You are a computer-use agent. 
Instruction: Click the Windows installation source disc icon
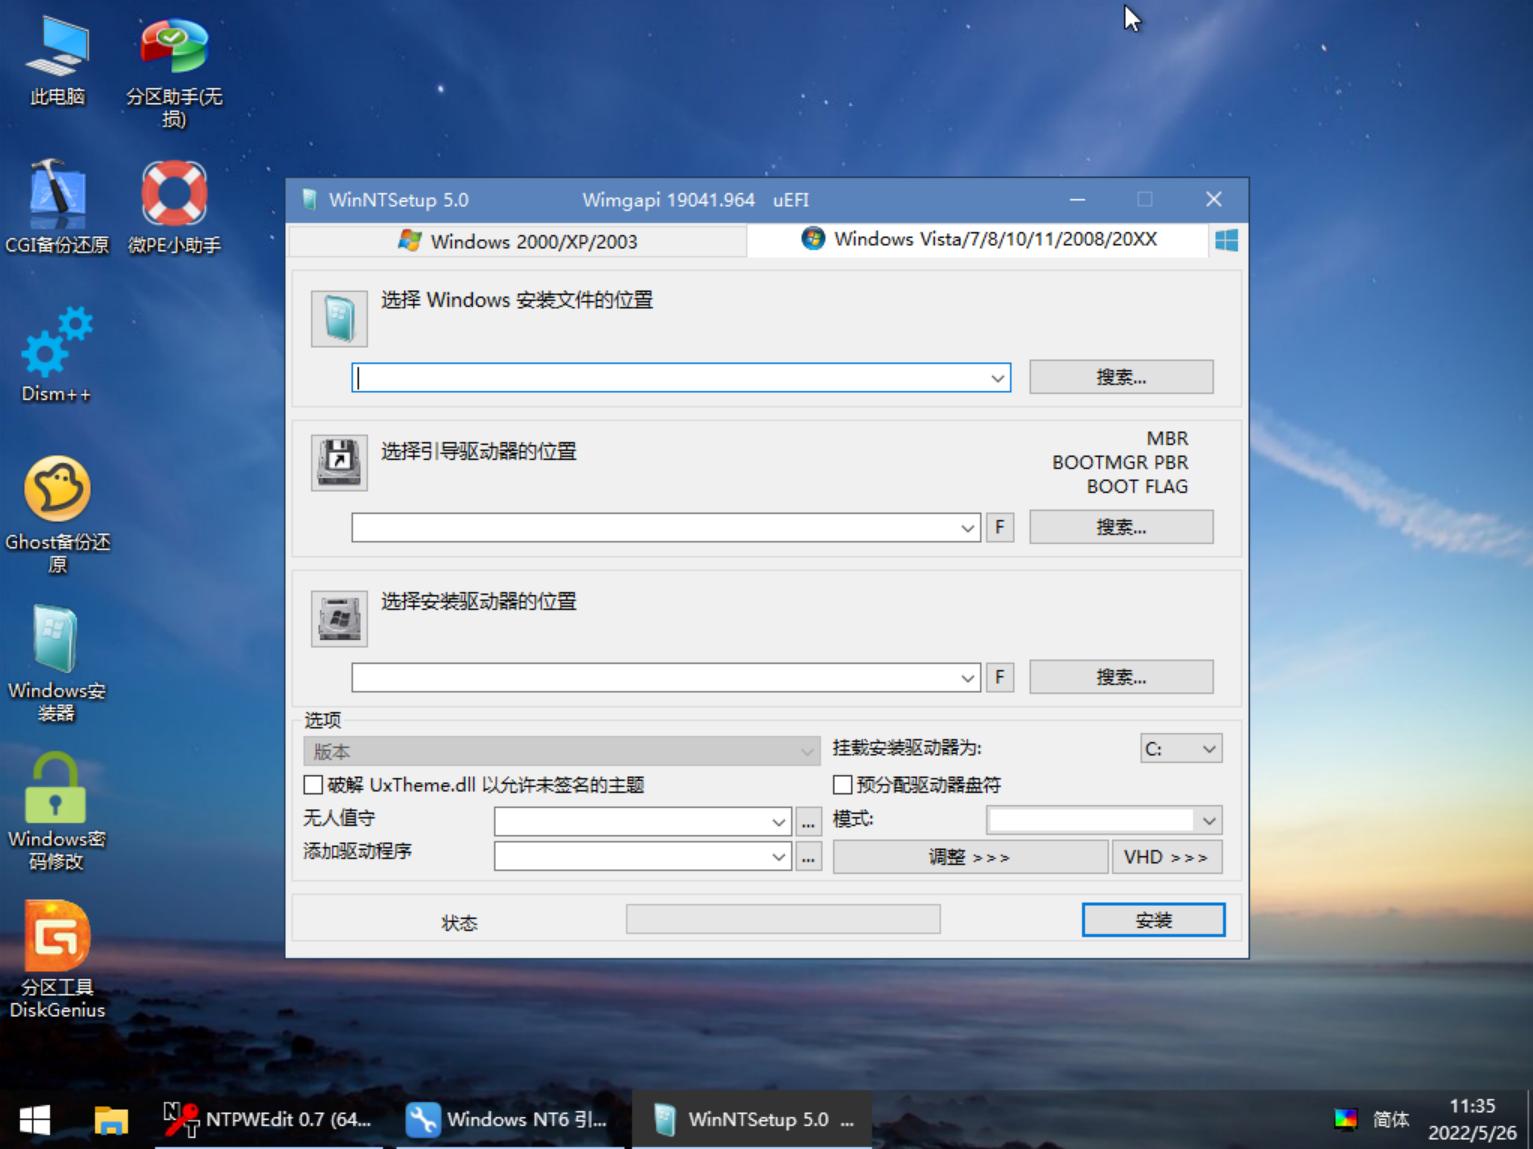coord(339,316)
